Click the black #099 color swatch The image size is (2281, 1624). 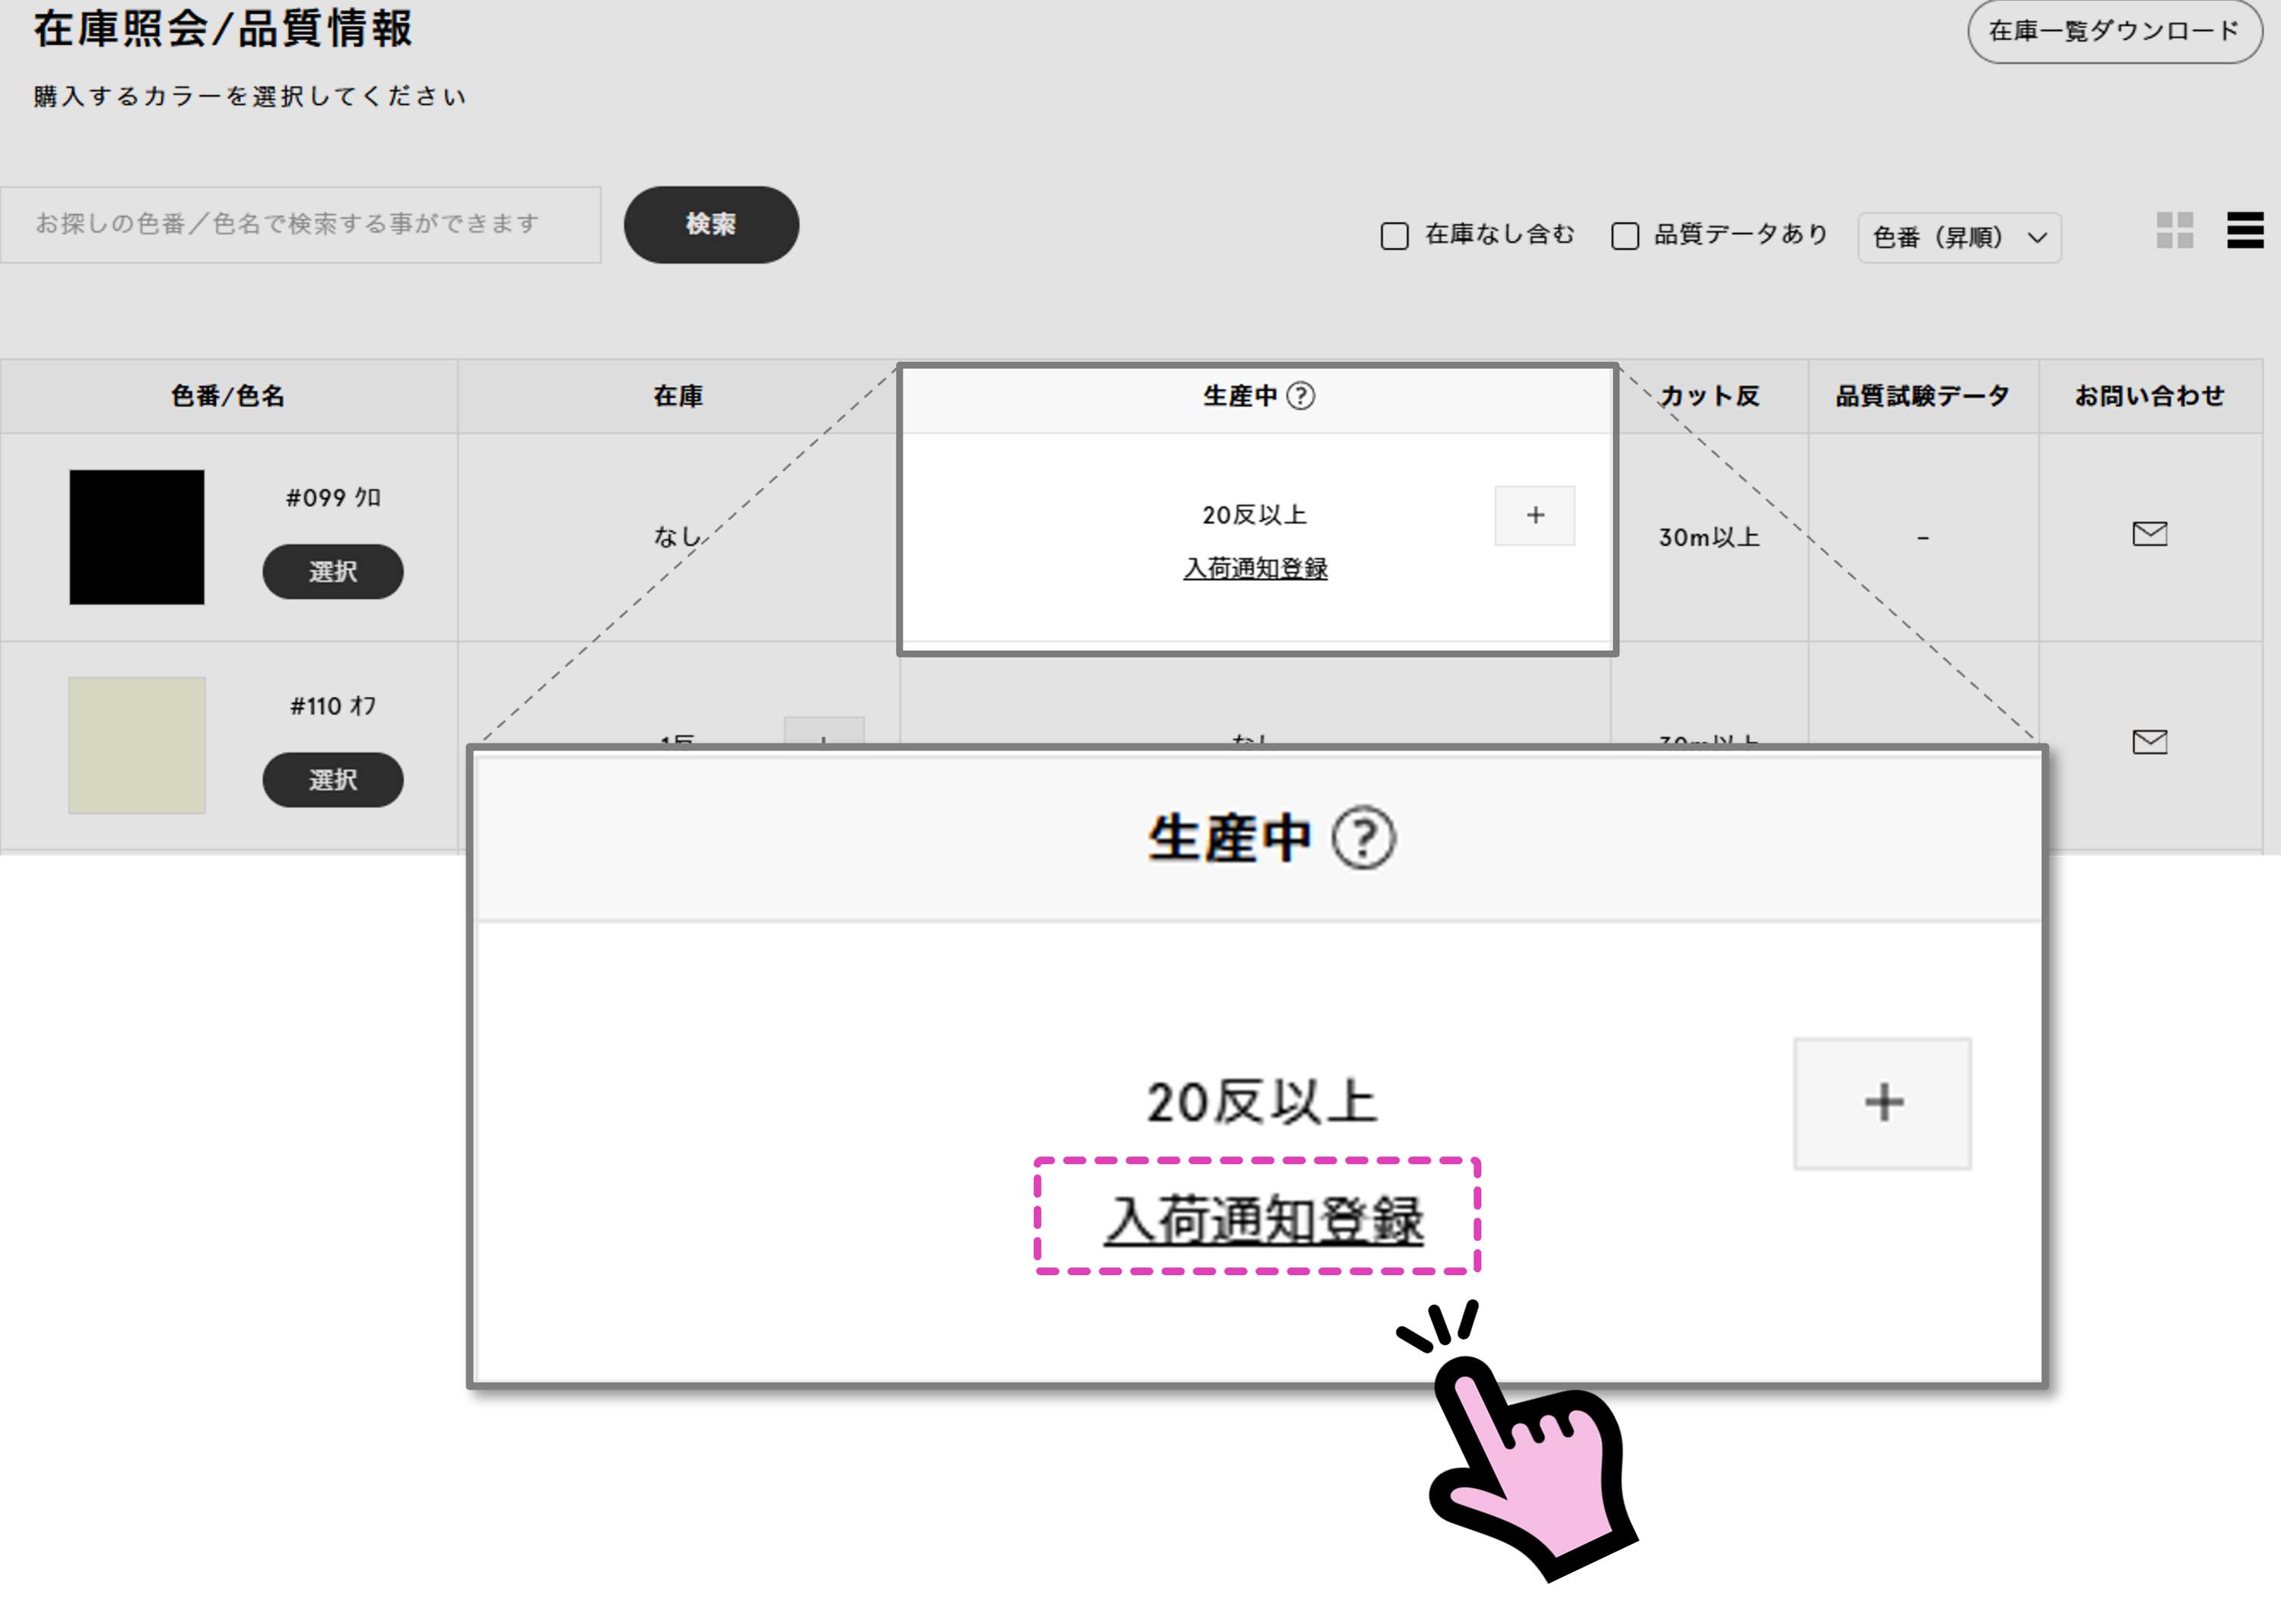coord(137,537)
